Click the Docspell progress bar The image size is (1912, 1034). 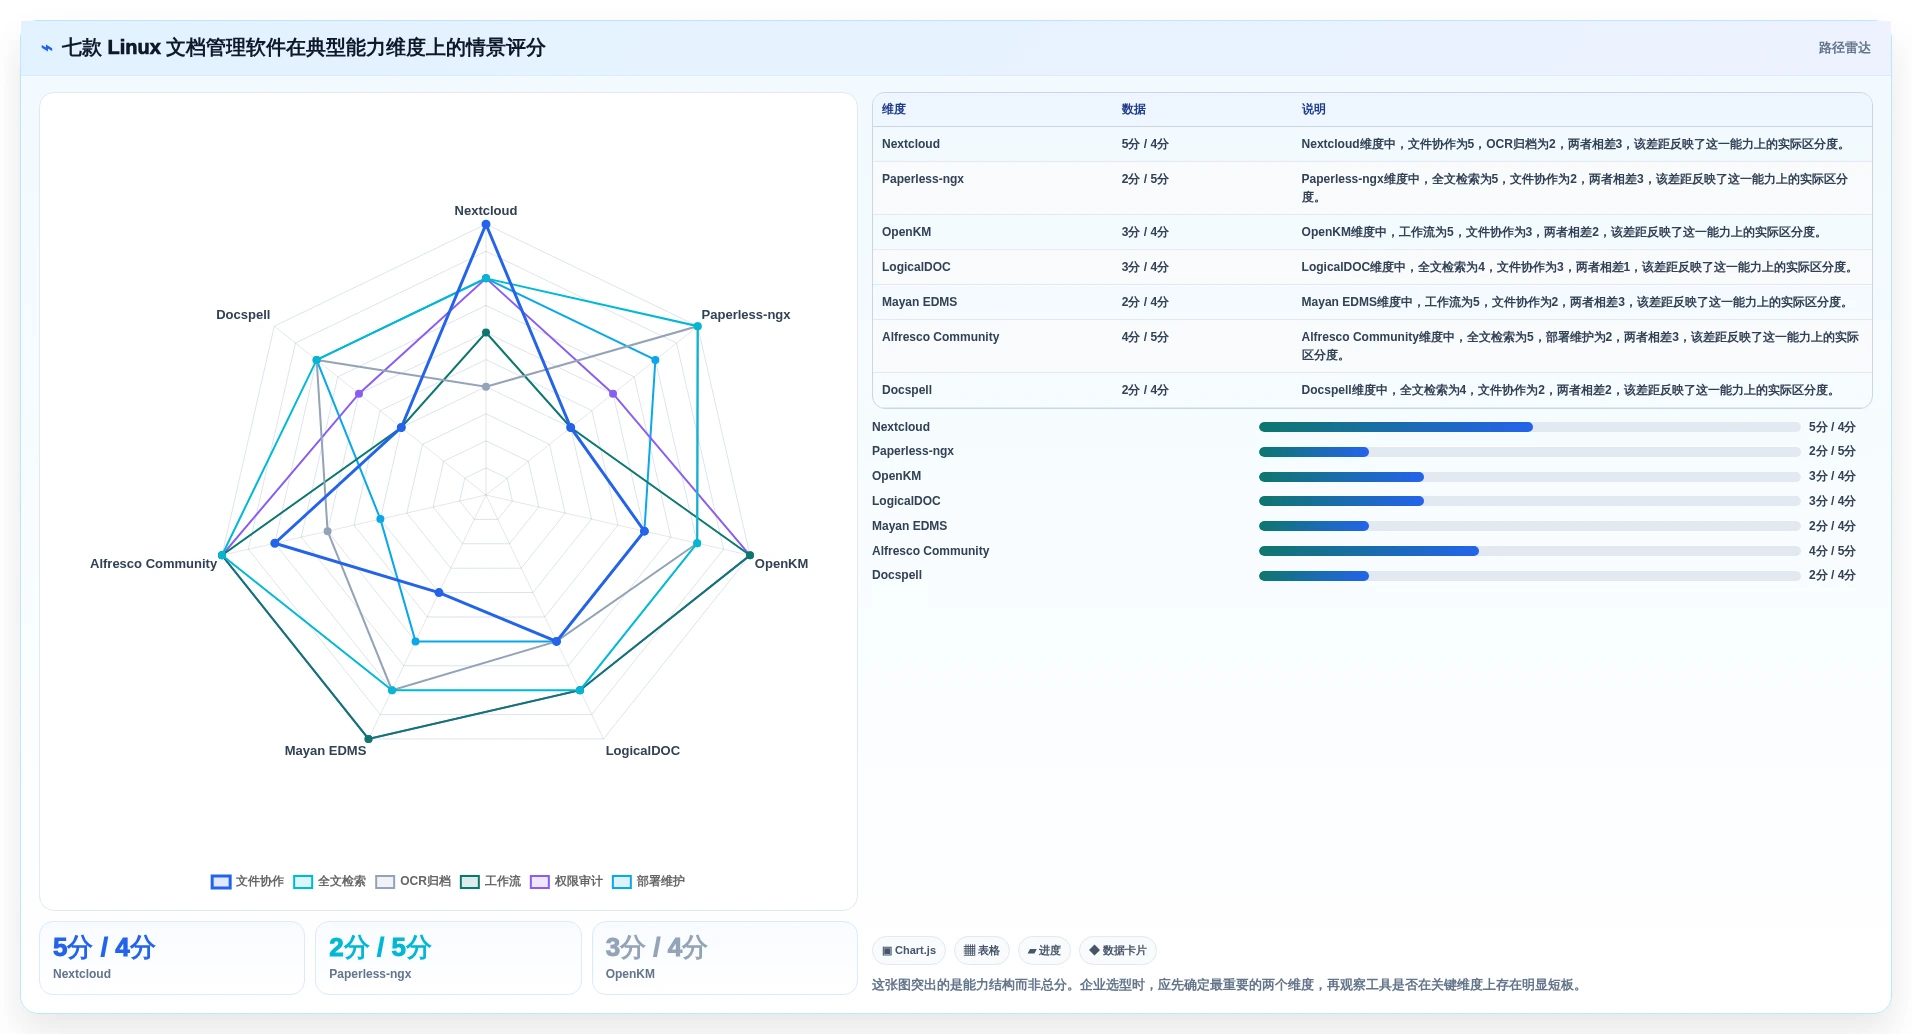click(x=1529, y=576)
